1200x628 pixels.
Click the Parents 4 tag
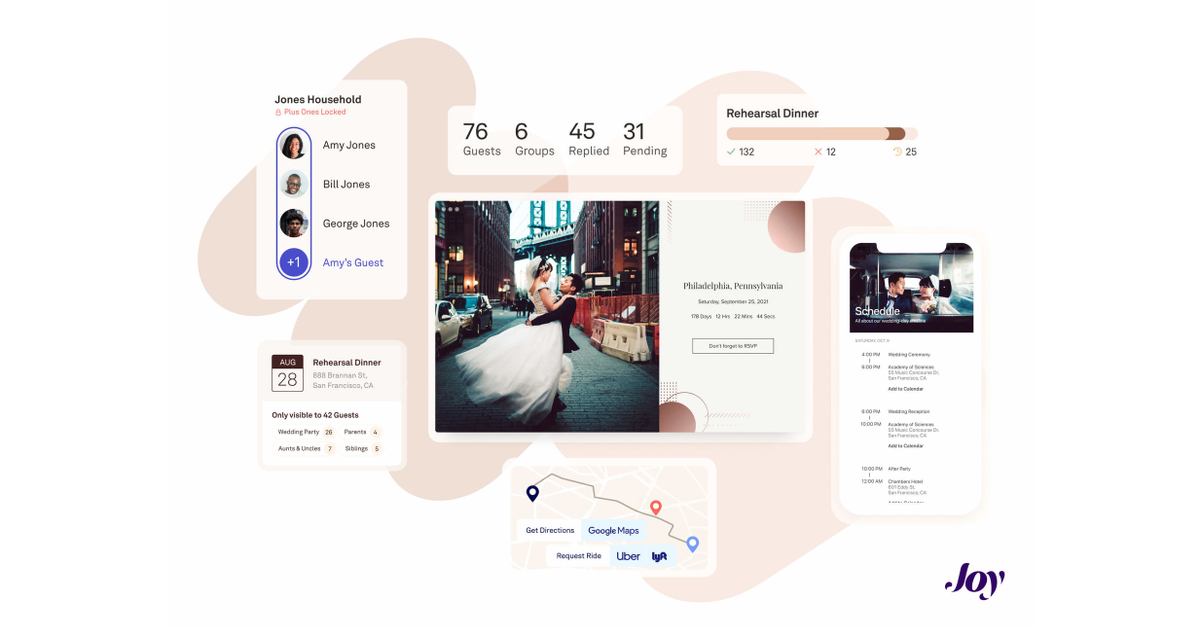click(x=362, y=432)
